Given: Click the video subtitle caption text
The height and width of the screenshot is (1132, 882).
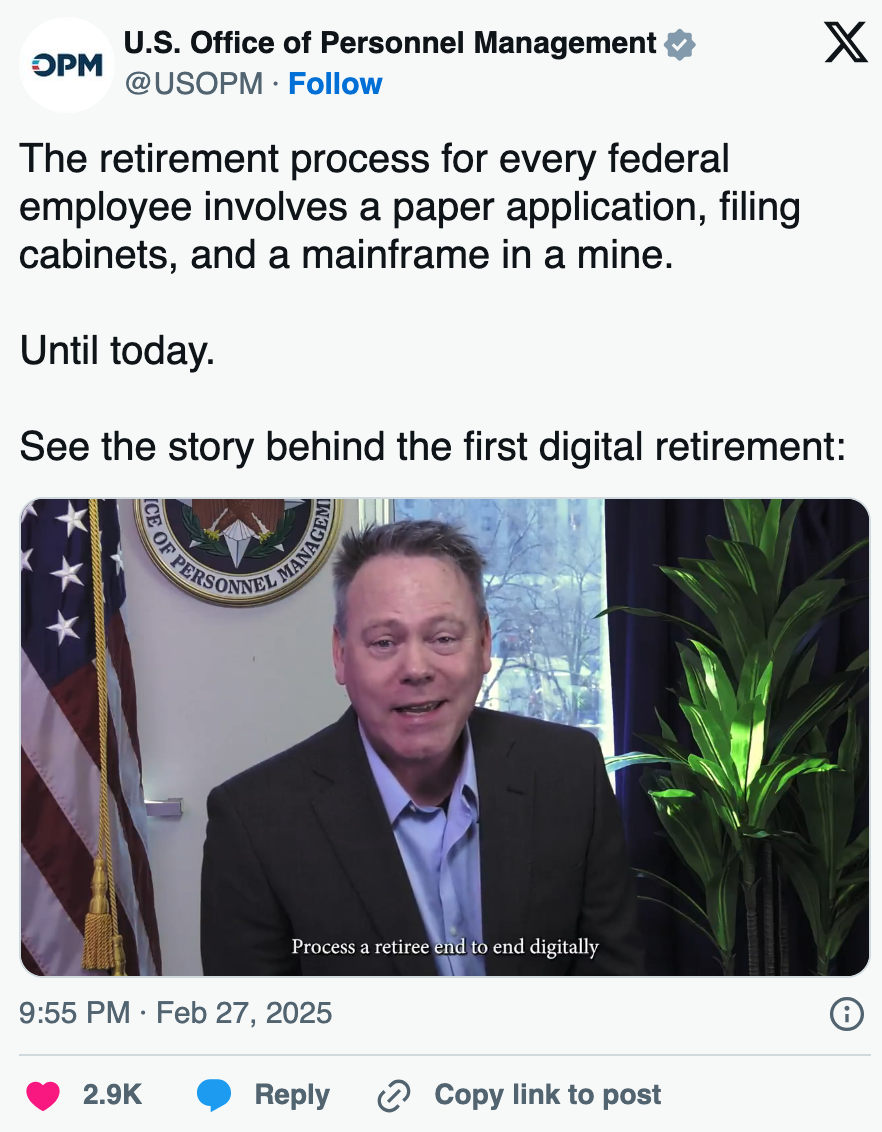Looking at the screenshot, I should pyautogui.click(x=445, y=946).
